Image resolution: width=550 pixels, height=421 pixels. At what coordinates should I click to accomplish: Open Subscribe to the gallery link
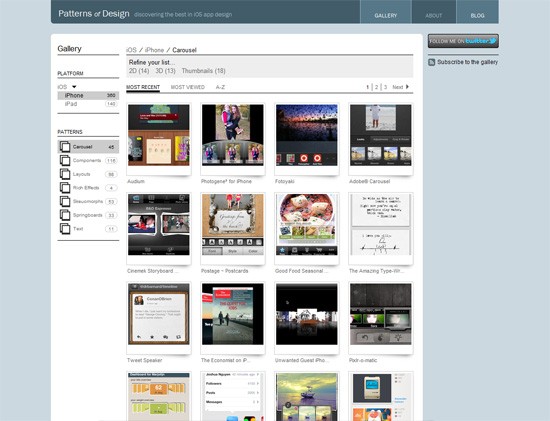click(x=467, y=62)
